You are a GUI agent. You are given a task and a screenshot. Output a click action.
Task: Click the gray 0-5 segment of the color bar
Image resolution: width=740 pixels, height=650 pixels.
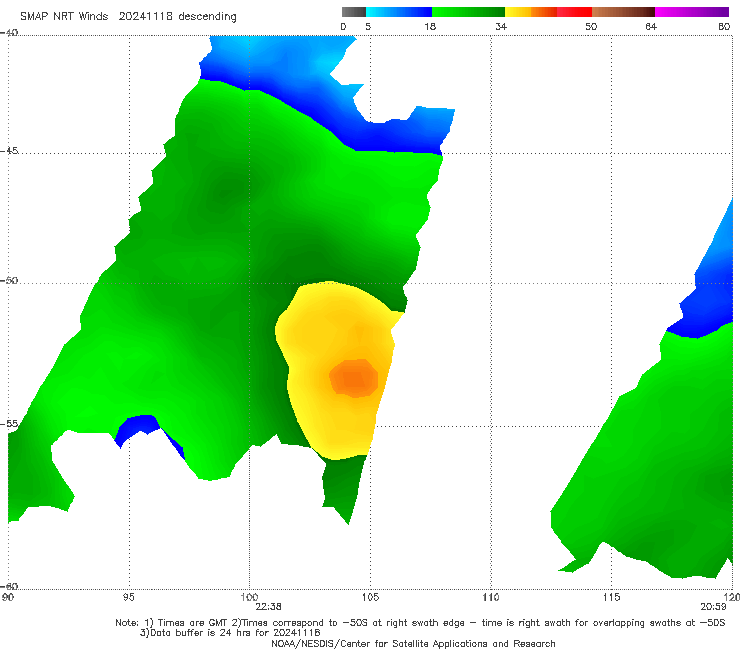354,12
